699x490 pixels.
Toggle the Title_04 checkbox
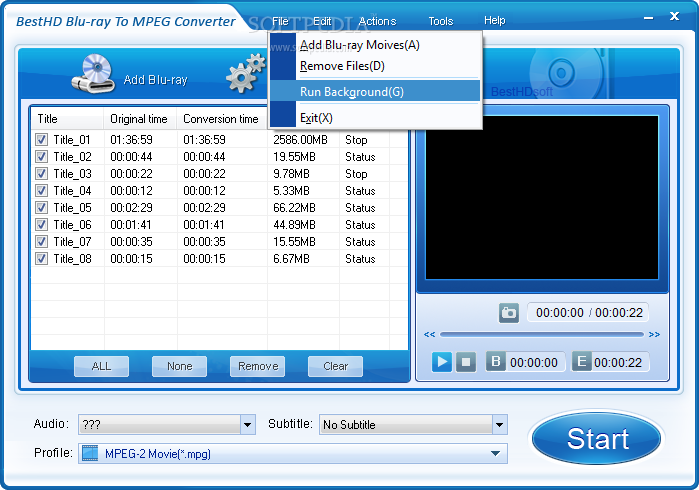(x=41, y=190)
